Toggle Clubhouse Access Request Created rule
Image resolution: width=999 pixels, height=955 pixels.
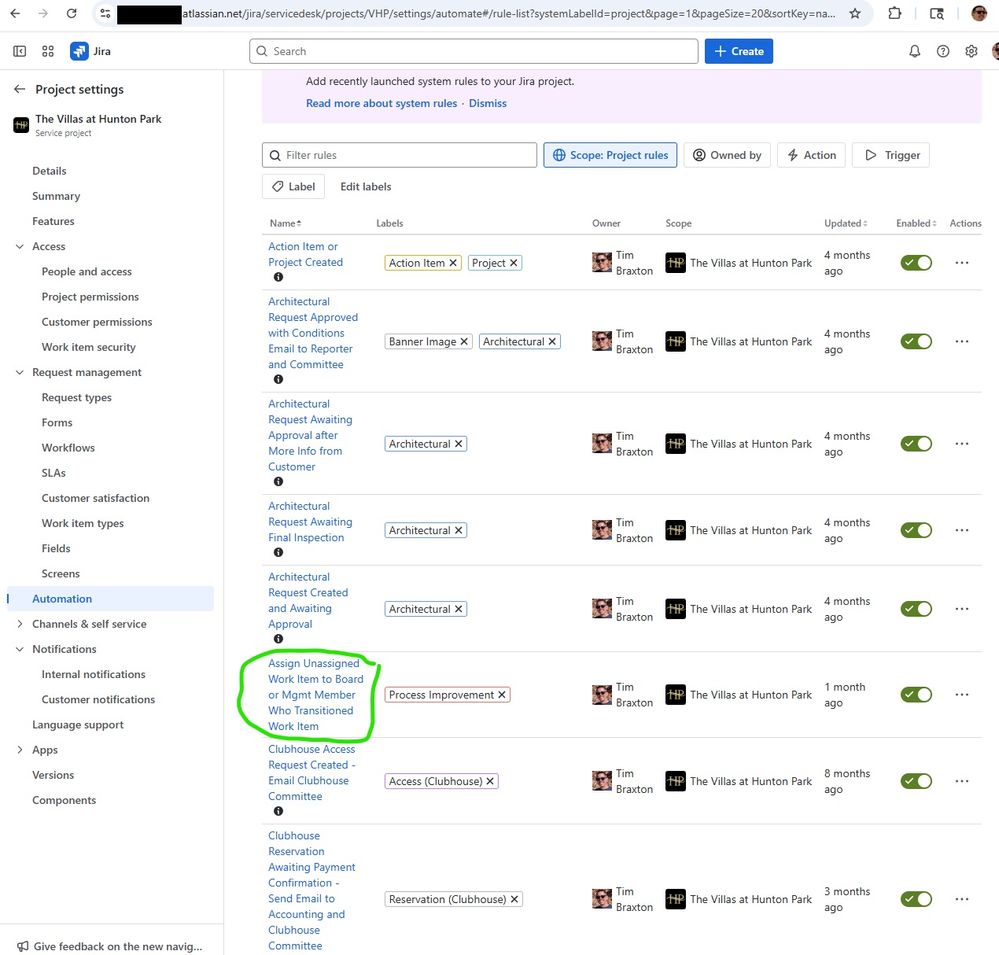(x=916, y=781)
